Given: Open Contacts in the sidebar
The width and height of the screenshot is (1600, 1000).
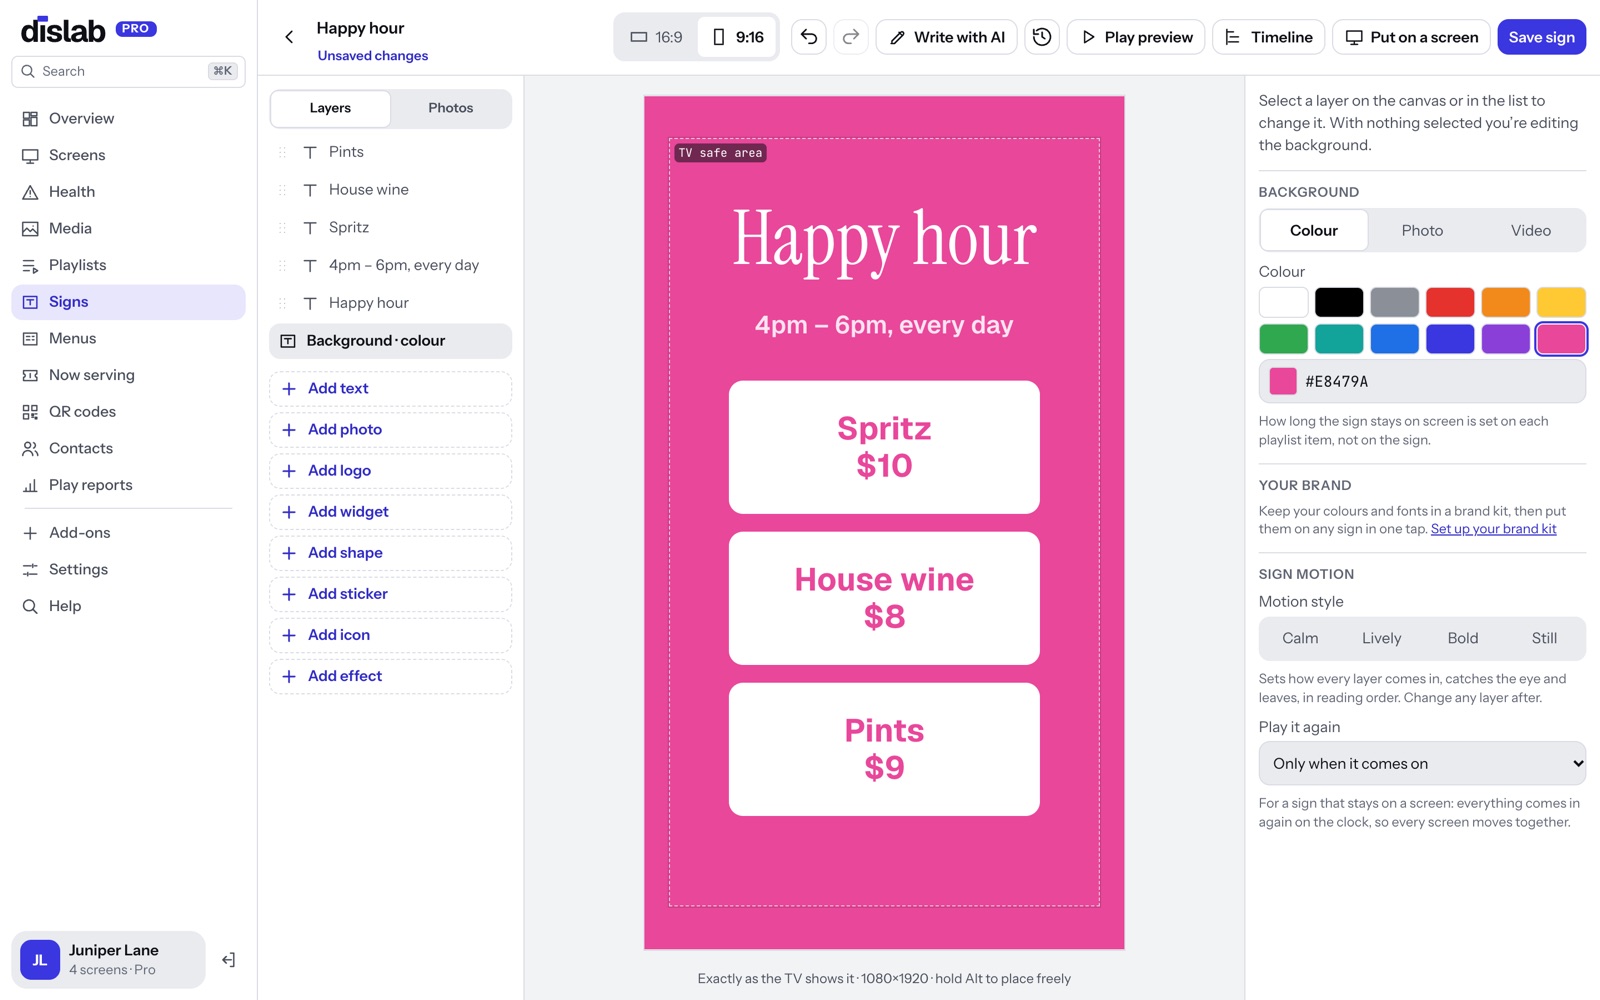Looking at the screenshot, I should 128,448.
